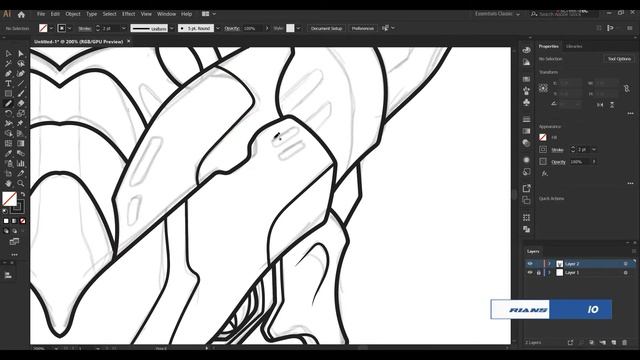Viewport: 640px width, 360px height.
Task: Create new layer in Layers panel
Action: tap(613, 342)
